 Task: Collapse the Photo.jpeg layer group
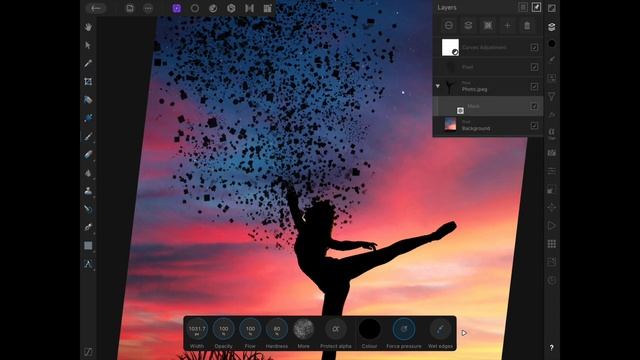click(438, 86)
